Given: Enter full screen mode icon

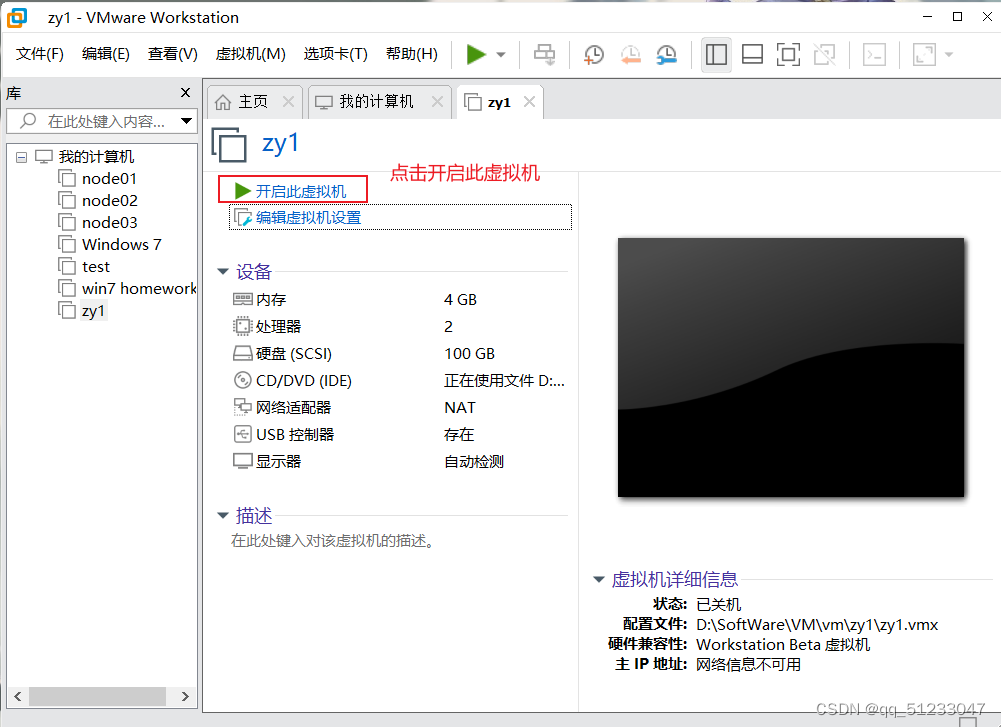Looking at the screenshot, I should (x=788, y=54).
